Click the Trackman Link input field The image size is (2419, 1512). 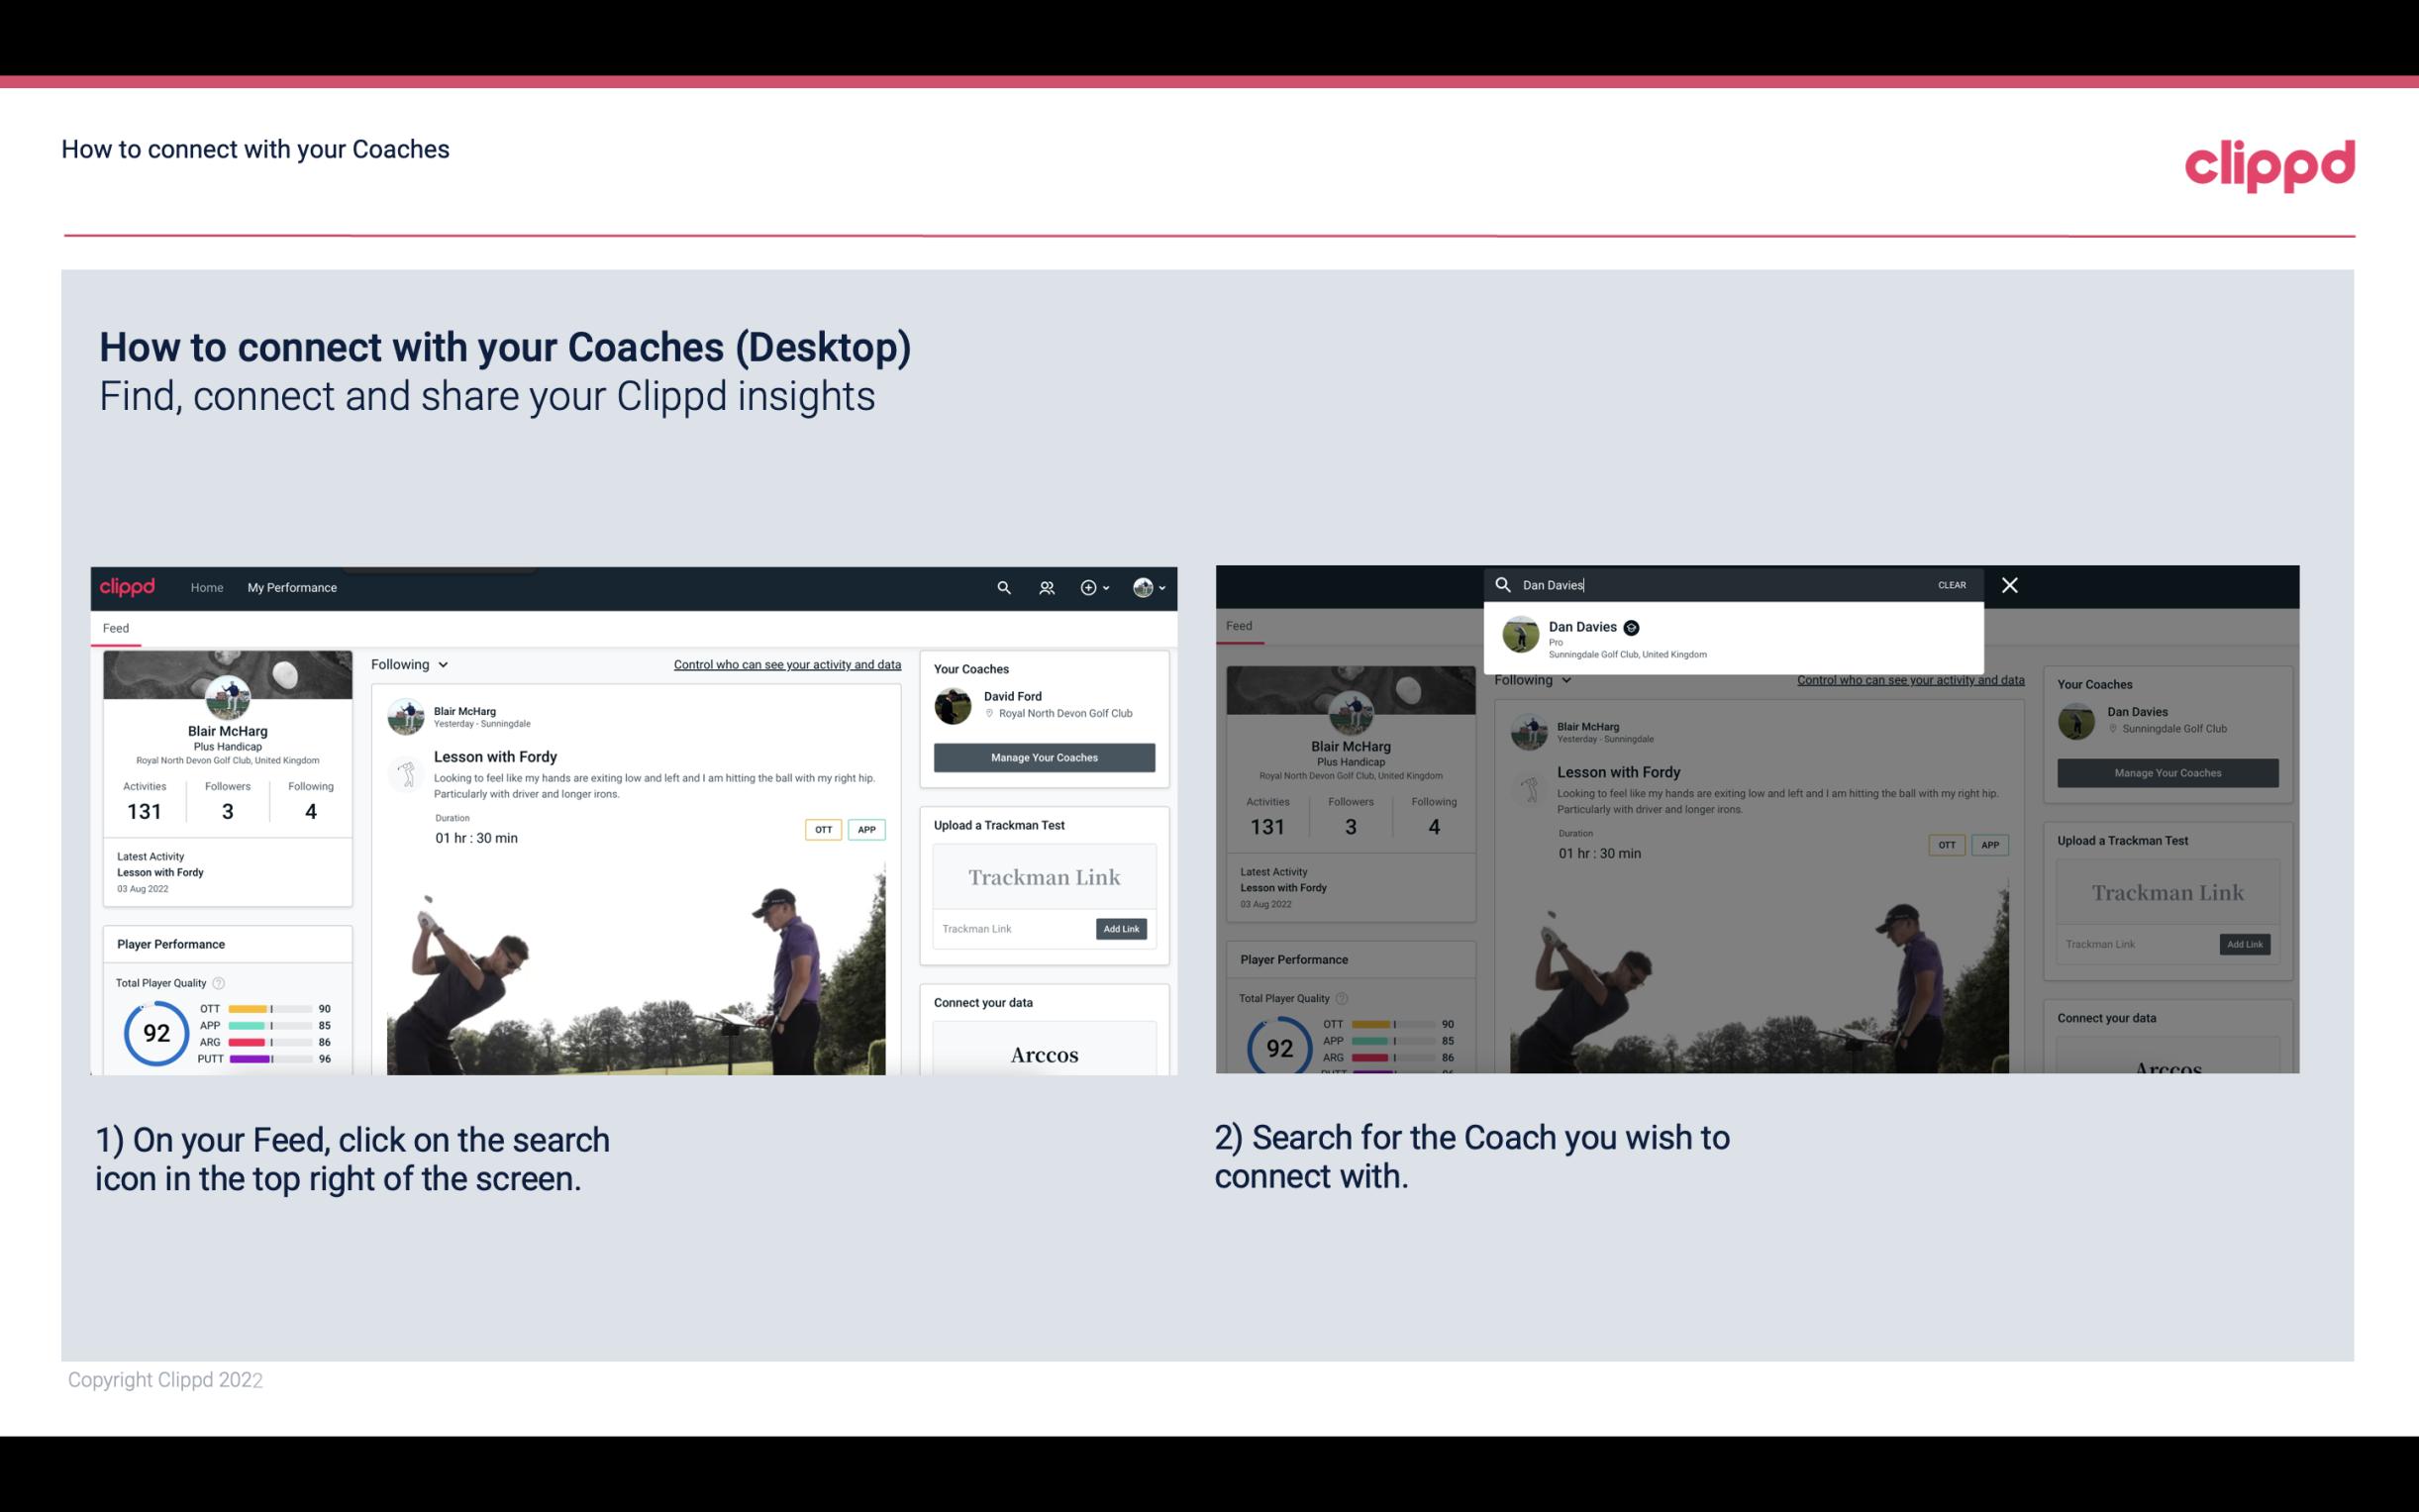[x=1010, y=929]
